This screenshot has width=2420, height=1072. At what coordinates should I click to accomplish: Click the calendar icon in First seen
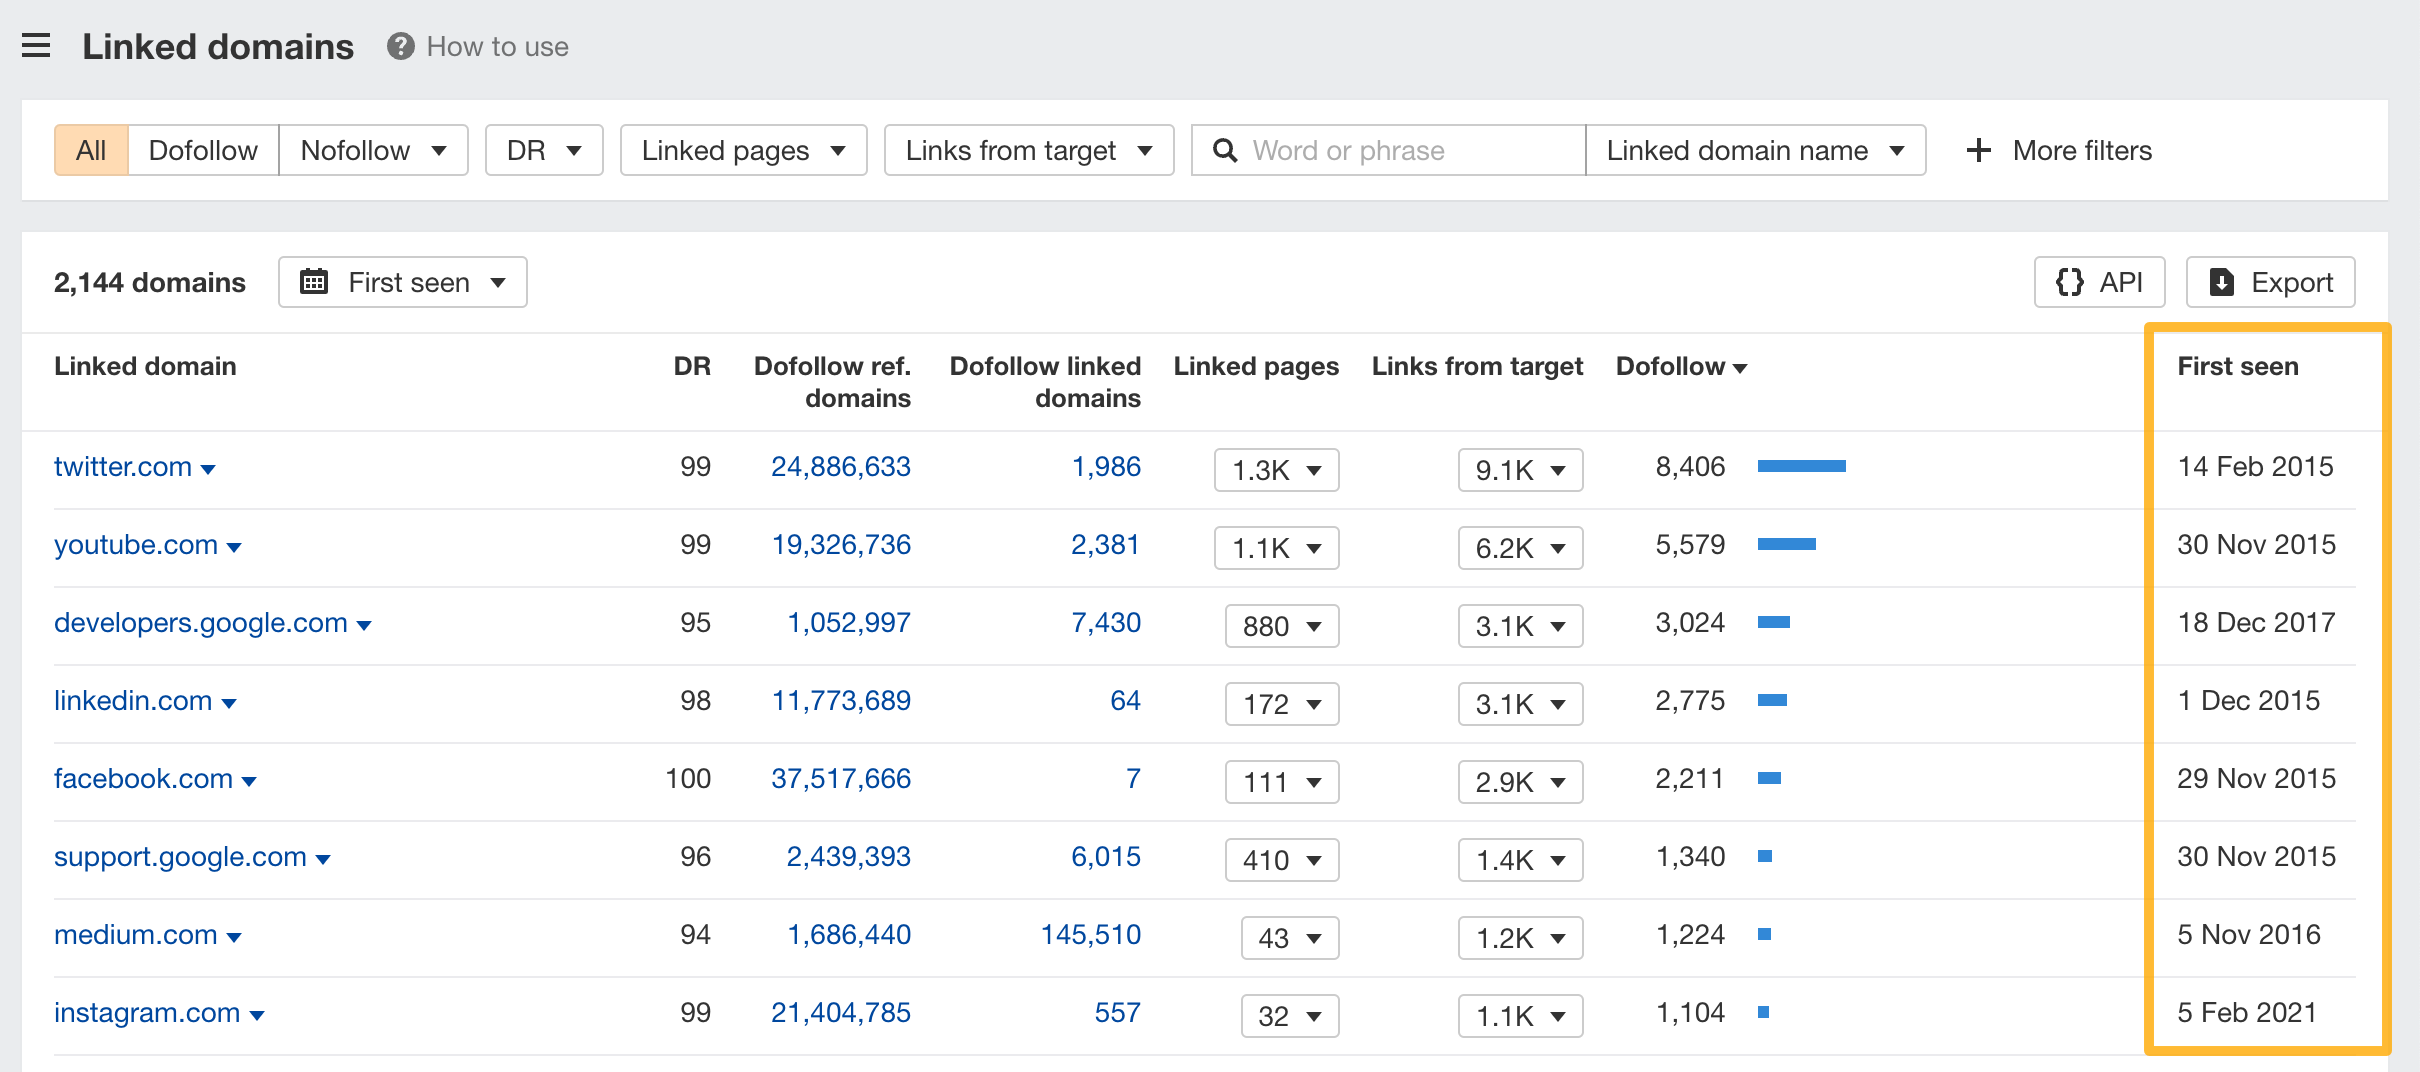click(314, 282)
